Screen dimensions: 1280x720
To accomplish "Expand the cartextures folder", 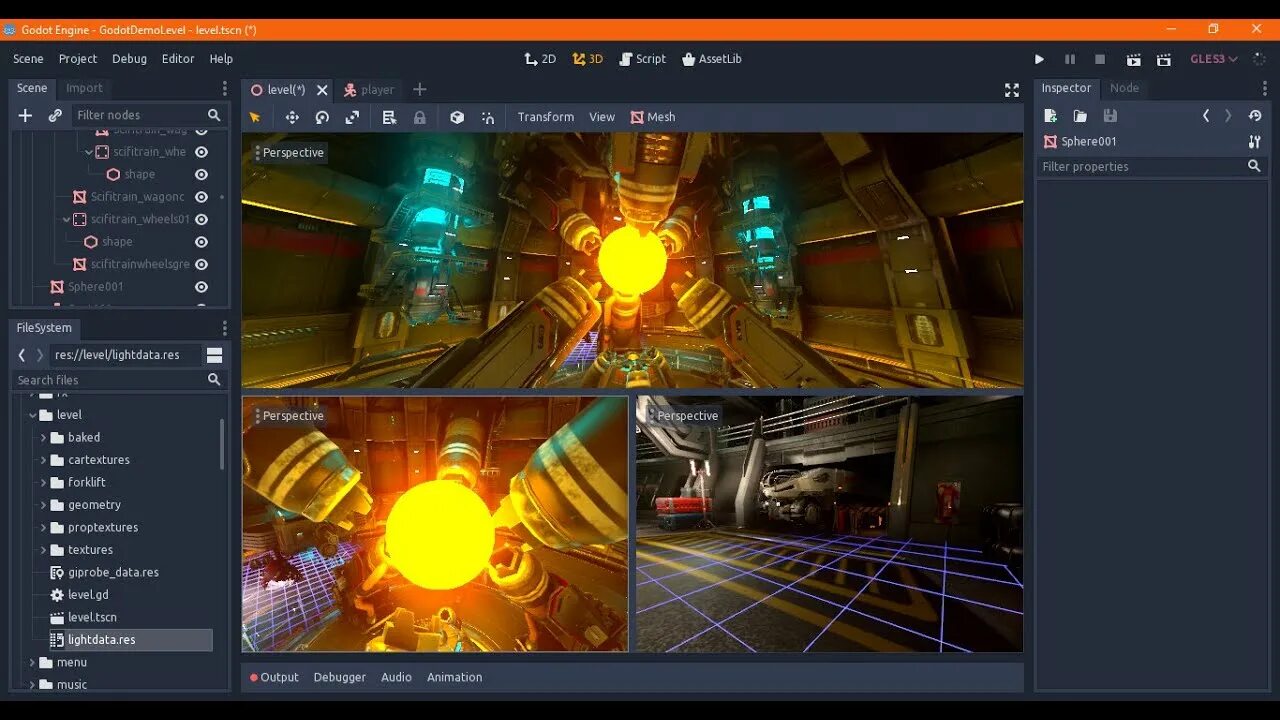I will (43, 460).
